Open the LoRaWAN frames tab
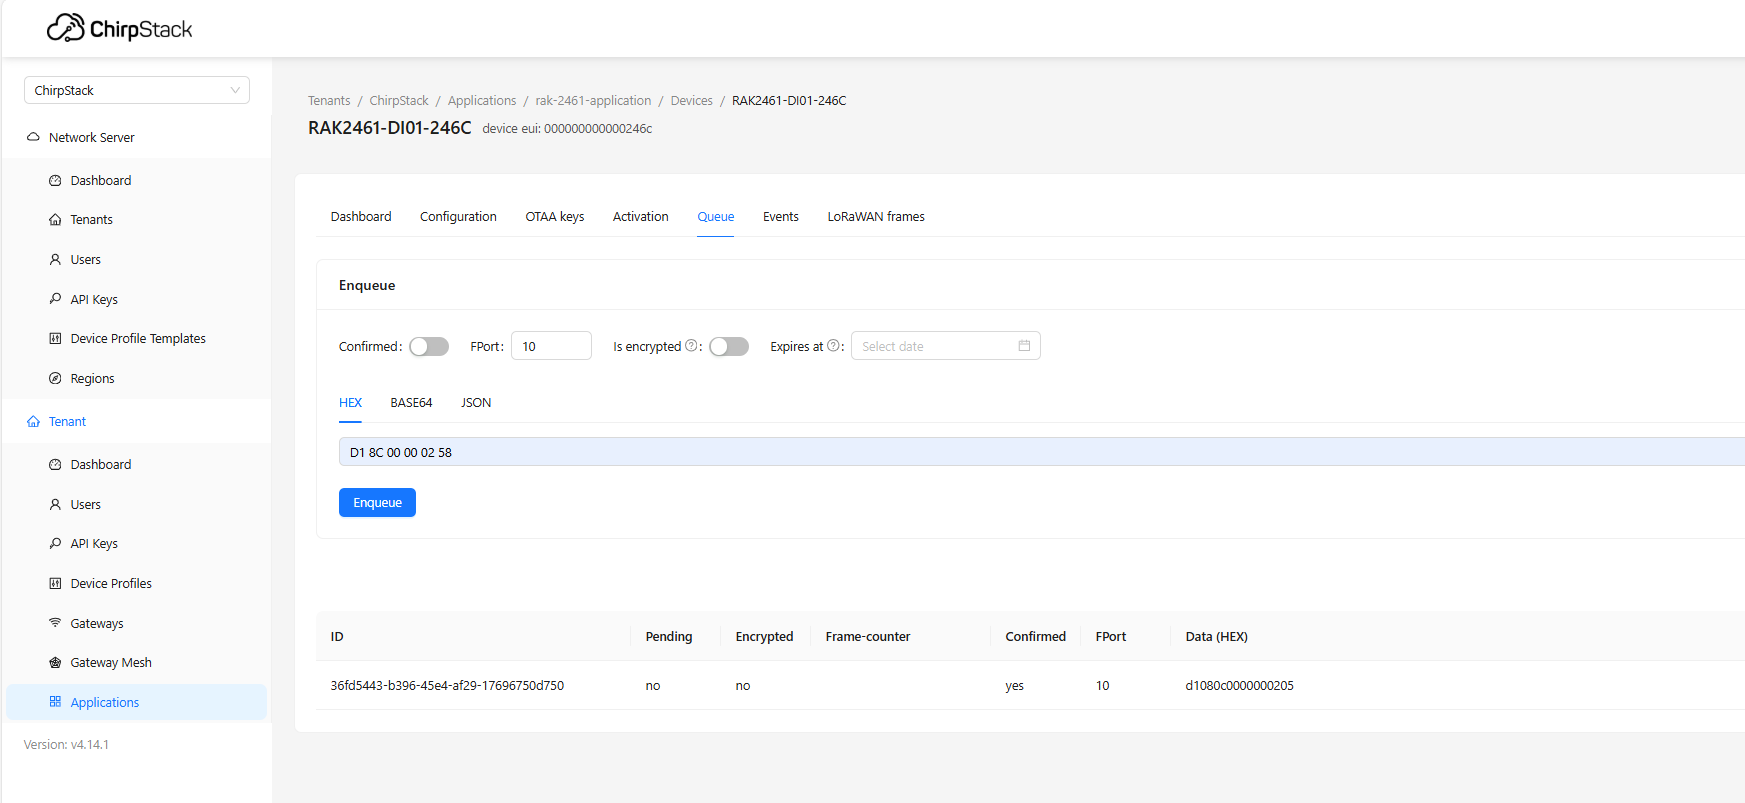Screen dimensions: 1745x803 pos(876,217)
